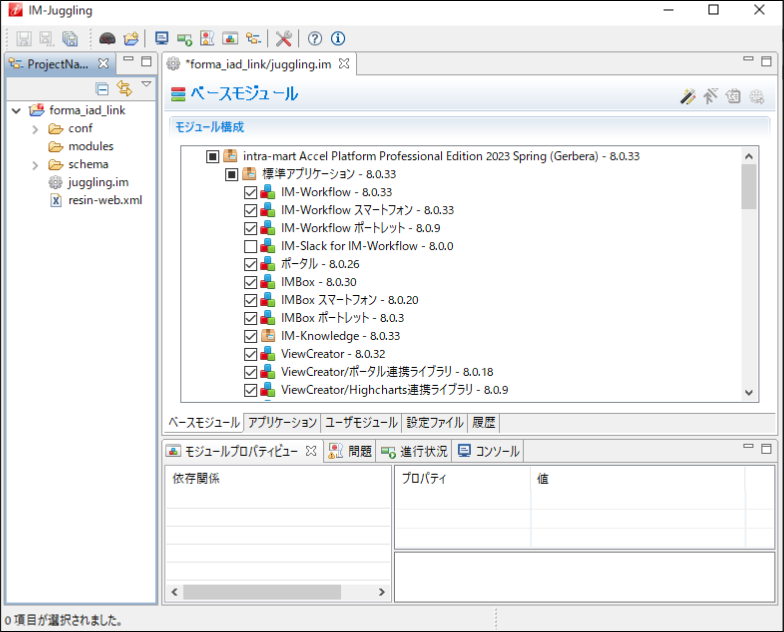Collapse all items in project navigator

tap(103, 89)
